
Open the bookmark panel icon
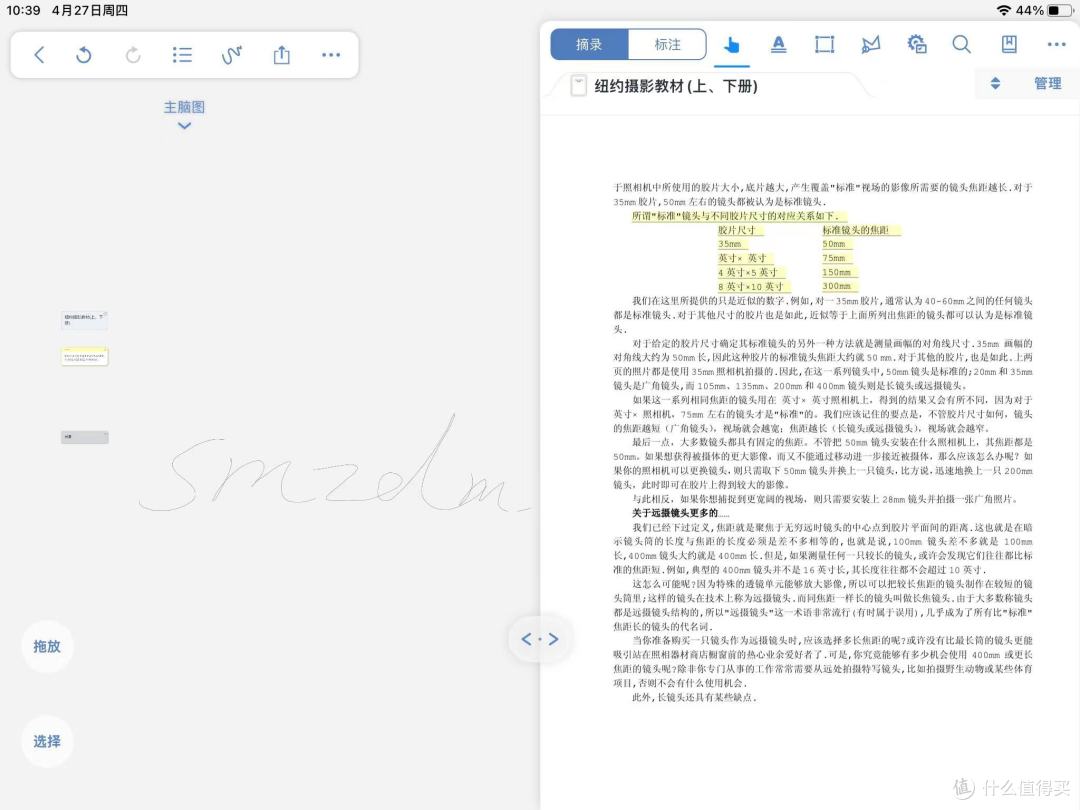(x=1009, y=44)
